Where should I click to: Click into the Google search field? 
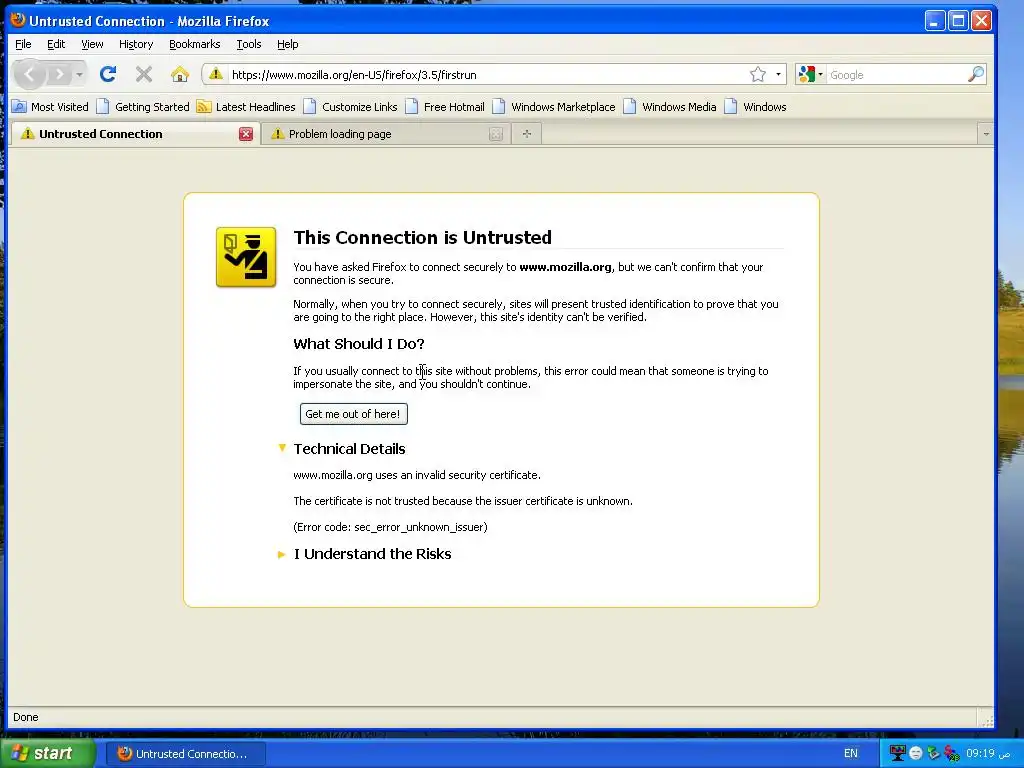tap(896, 74)
